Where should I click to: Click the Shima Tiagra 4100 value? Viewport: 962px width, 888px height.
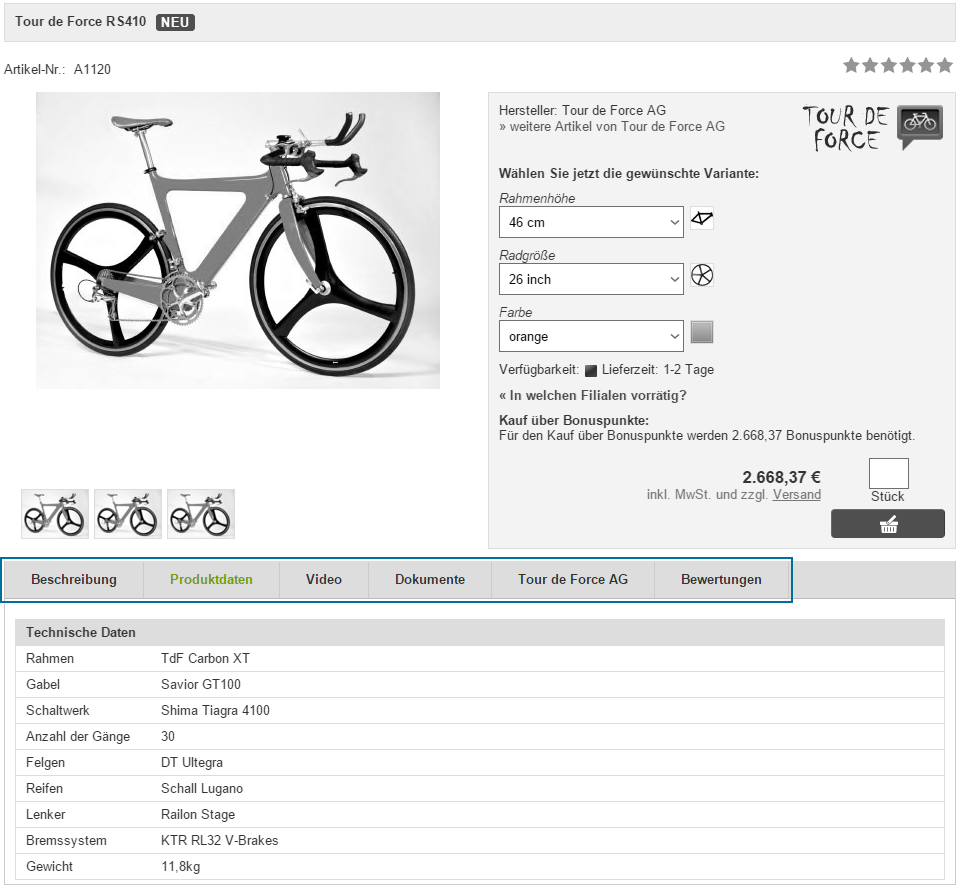click(215, 711)
